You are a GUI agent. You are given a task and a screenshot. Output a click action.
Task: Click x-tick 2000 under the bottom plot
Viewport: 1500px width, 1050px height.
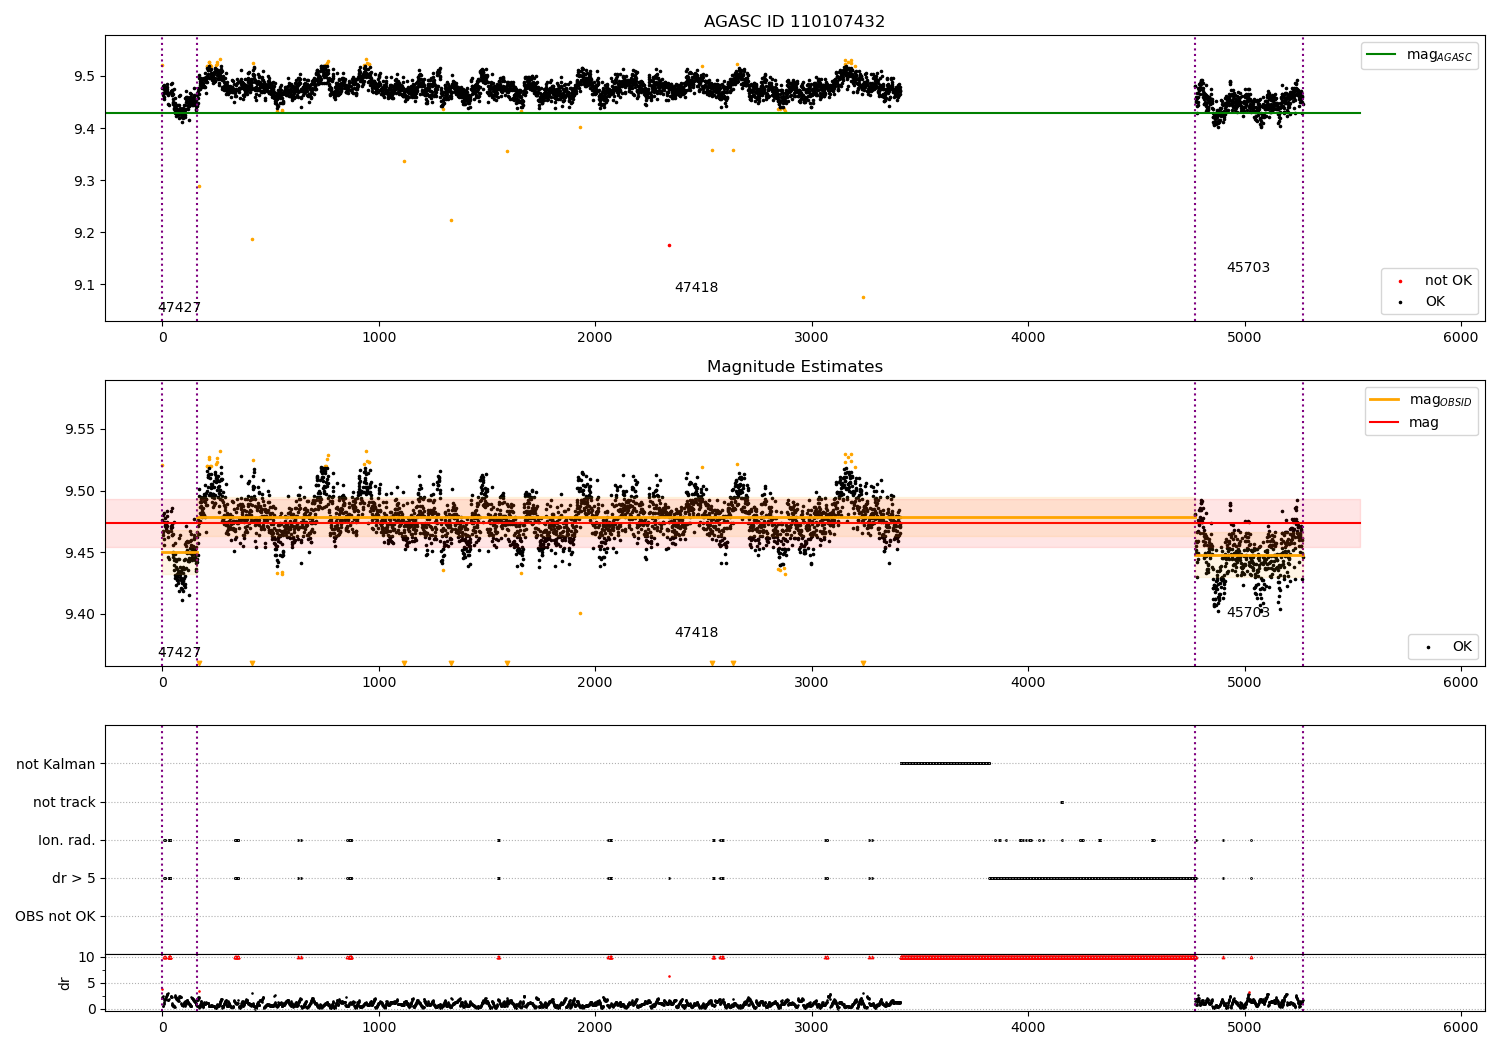point(595,1028)
